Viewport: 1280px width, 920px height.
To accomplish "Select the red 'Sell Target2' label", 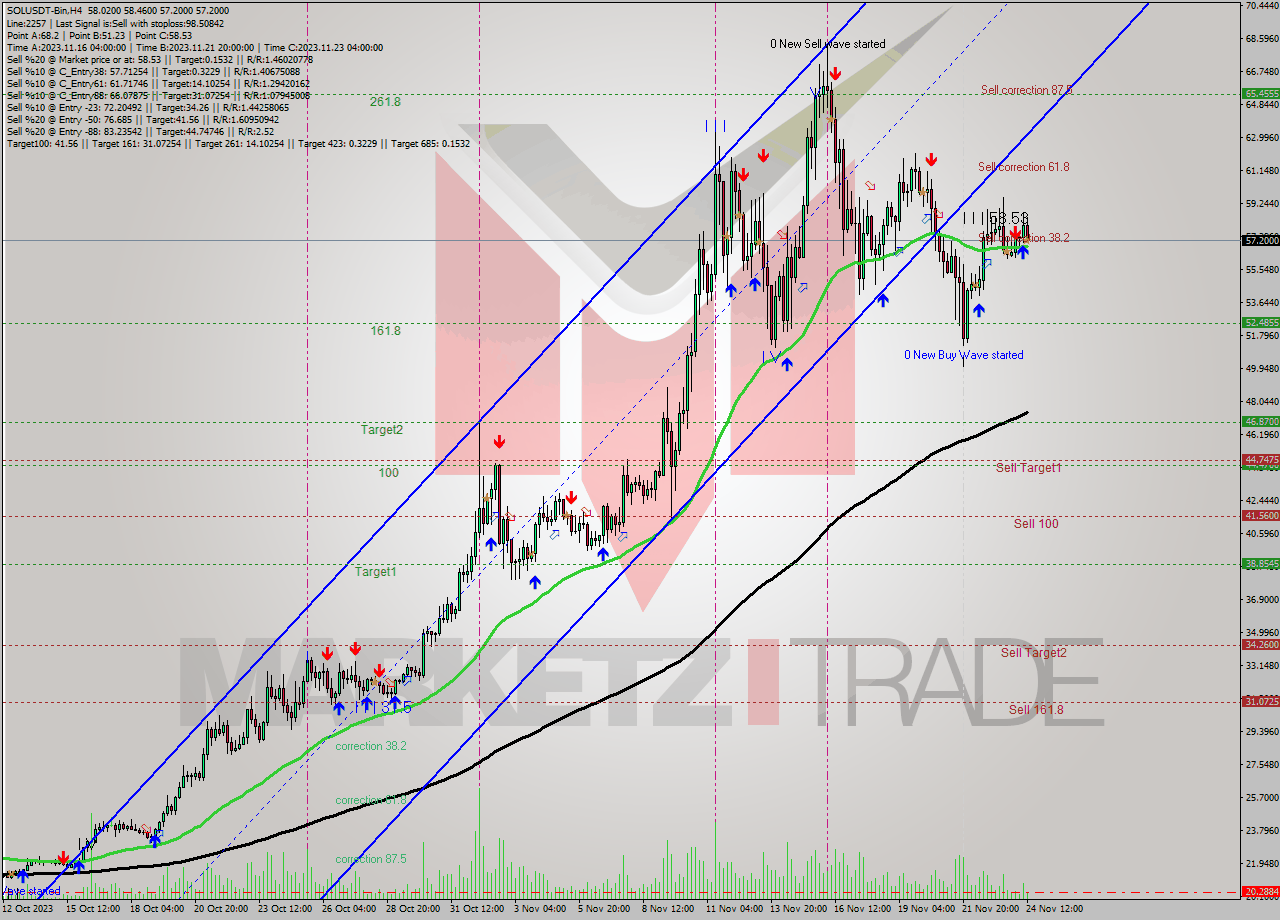I will 1034,653.
